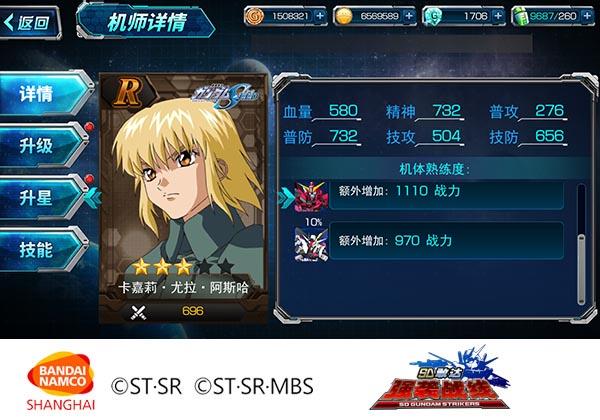Add gems using plus beside 1706
The image size is (600, 420).
[498, 16]
